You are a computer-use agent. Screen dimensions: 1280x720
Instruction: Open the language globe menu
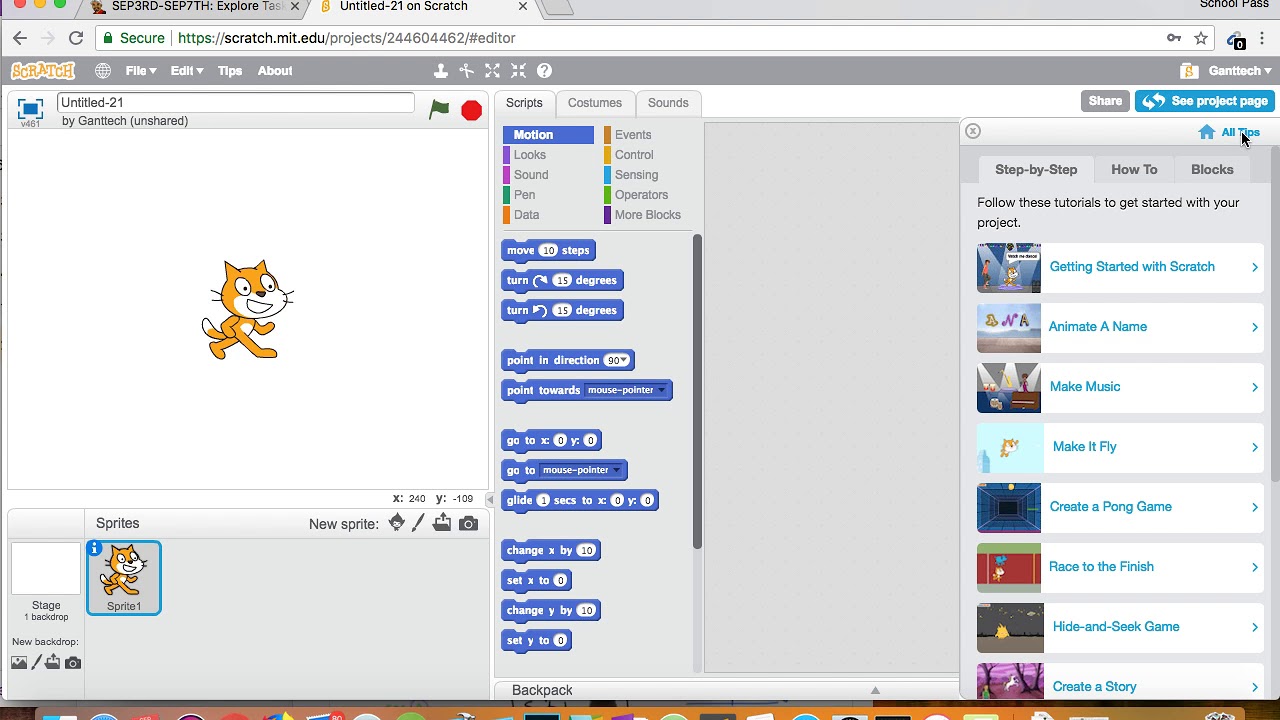pyautogui.click(x=103, y=71)
